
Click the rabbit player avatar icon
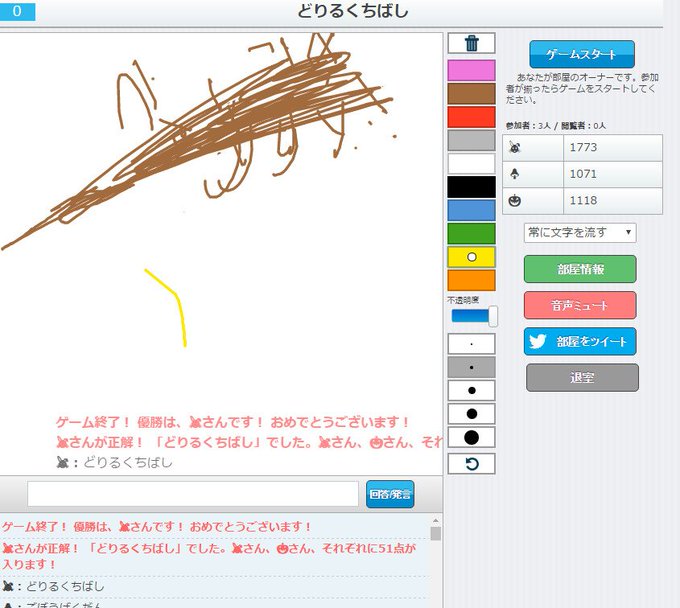[515, 147]
